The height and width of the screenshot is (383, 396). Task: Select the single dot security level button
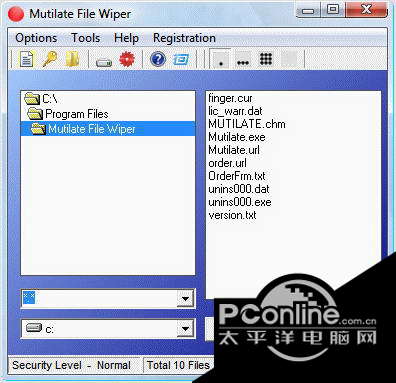click(x=220, y=59)
